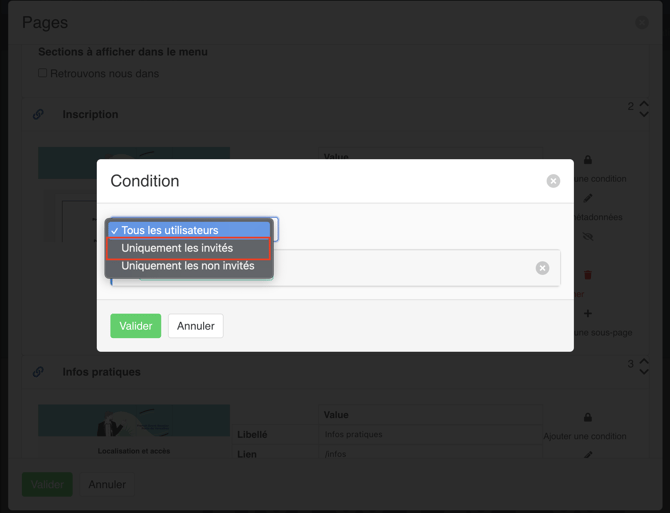Click lock icon above 'Ajouter une condition'
670x513 pixels.
(588, 417)
